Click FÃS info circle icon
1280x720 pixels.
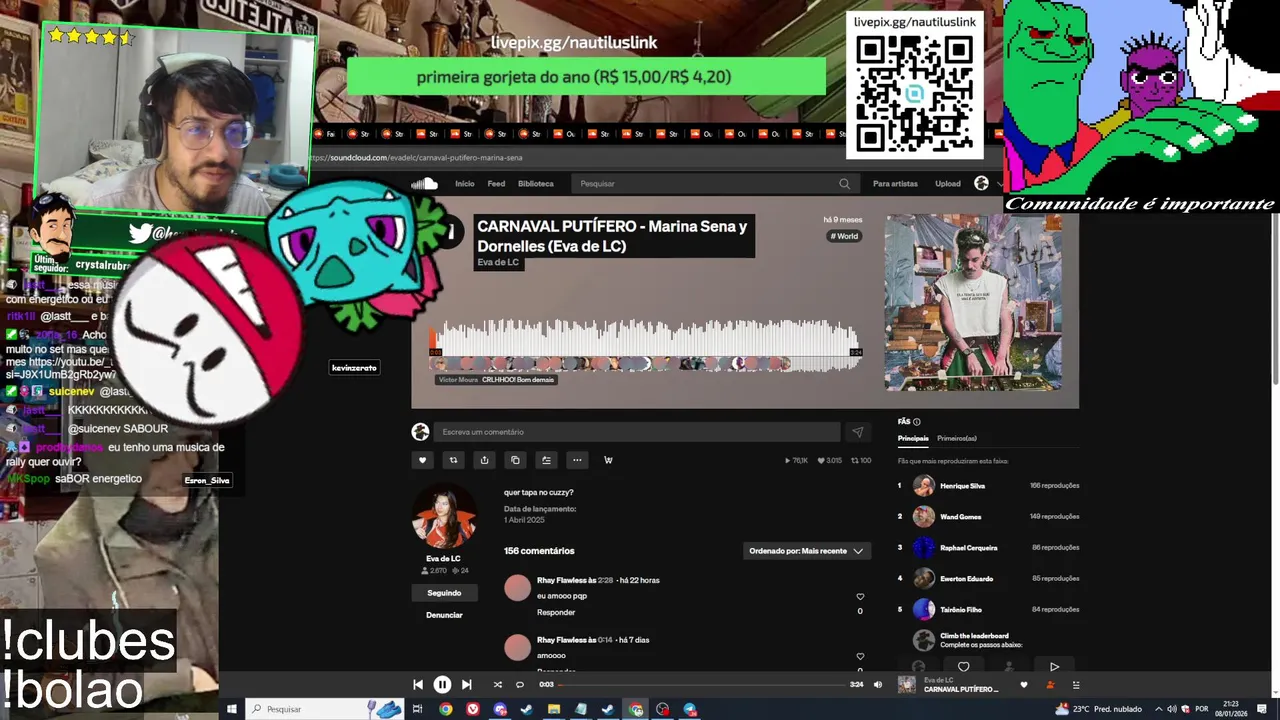916,422
